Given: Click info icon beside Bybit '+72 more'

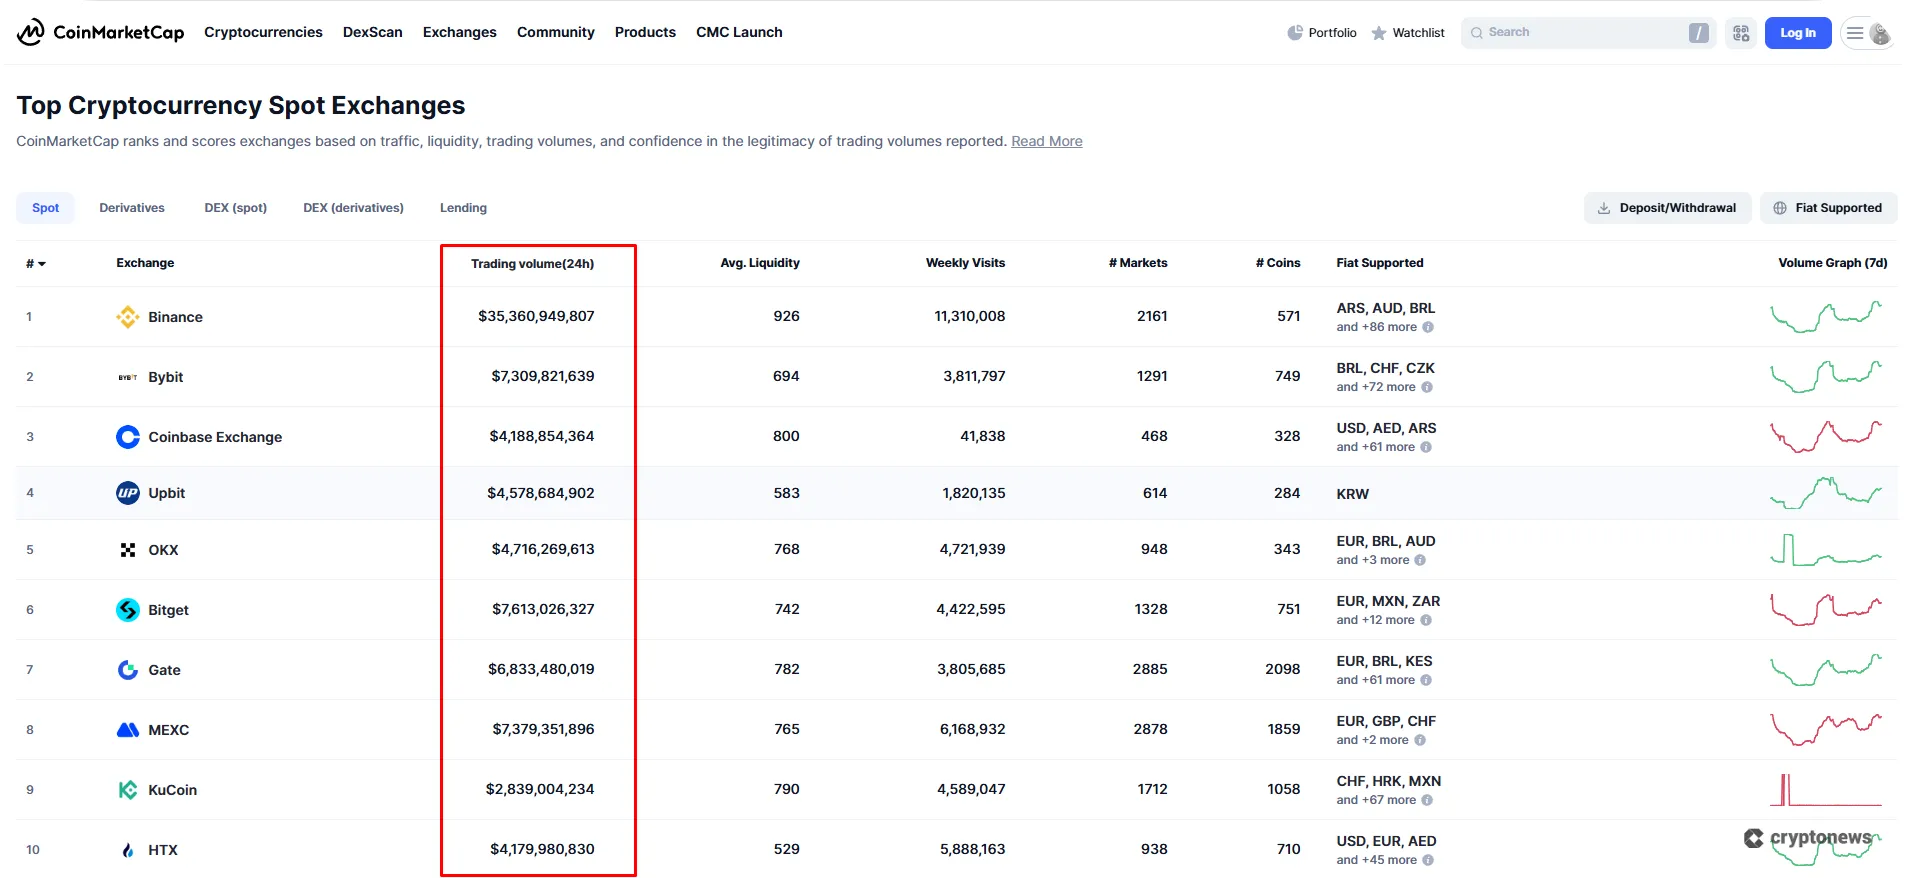Looking at the screenshot, I should coord(1427,387).
